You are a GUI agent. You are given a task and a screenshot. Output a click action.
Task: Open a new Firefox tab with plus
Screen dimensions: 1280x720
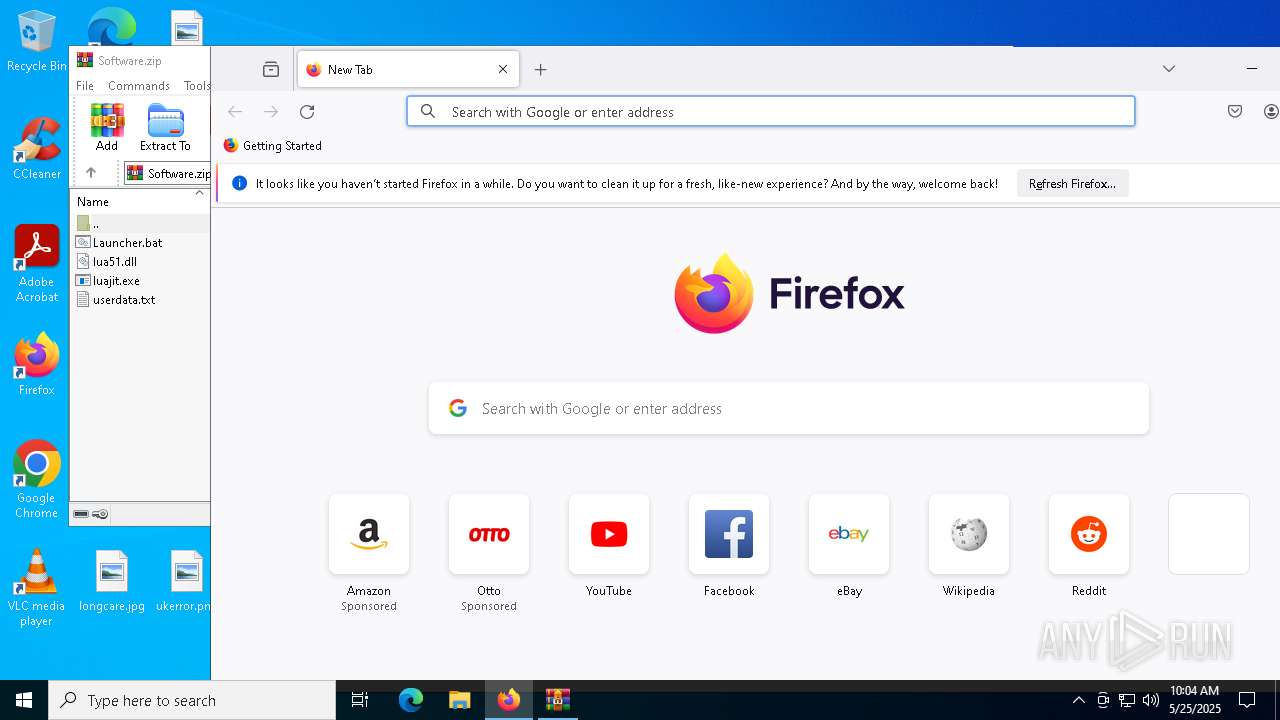(541, 69)
